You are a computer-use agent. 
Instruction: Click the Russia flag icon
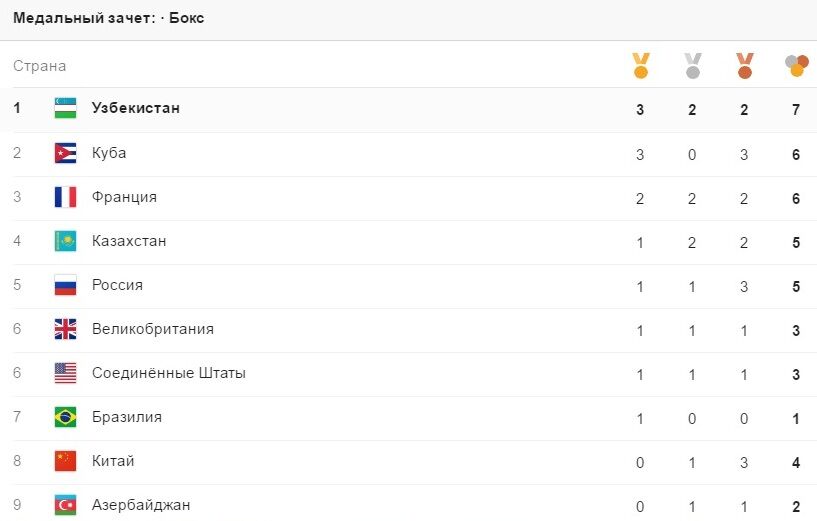65,285
